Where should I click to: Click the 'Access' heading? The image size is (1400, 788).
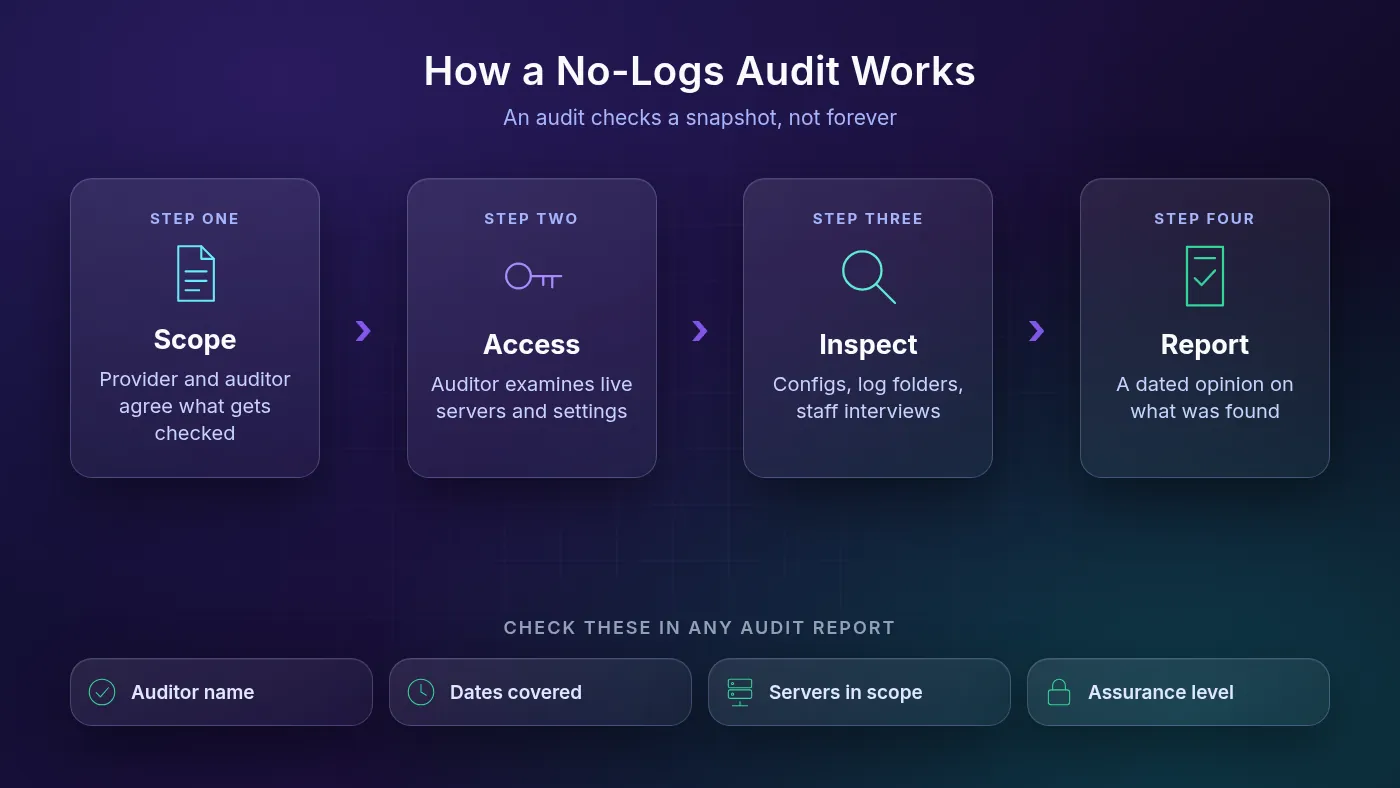coord(532,345)
